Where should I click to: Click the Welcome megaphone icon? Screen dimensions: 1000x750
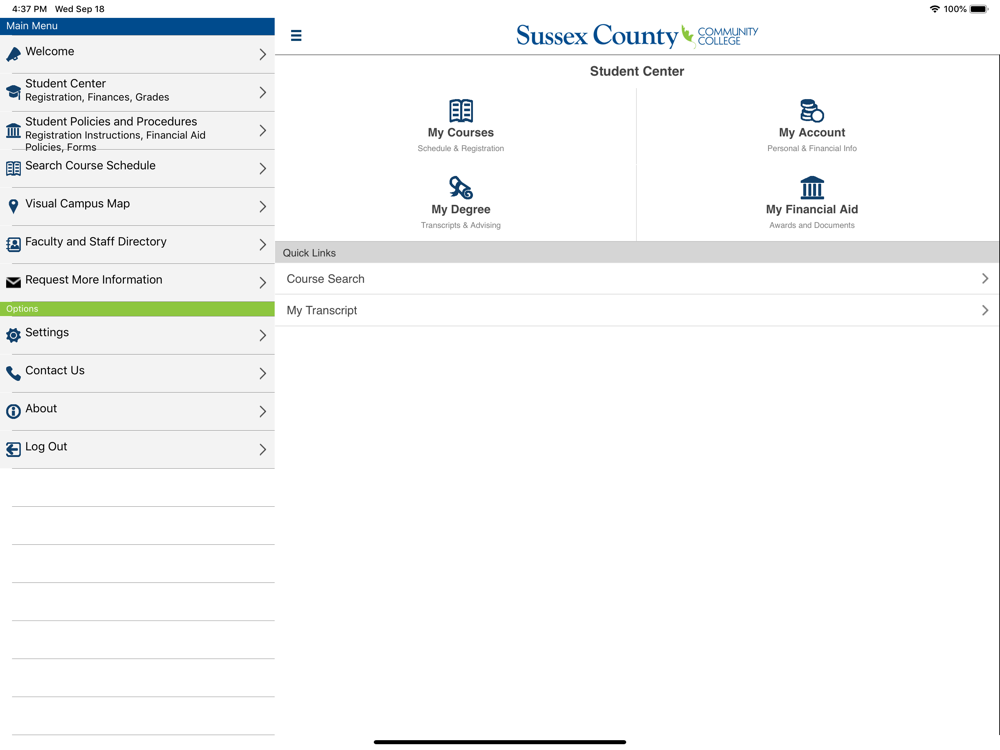coord(13,55)
